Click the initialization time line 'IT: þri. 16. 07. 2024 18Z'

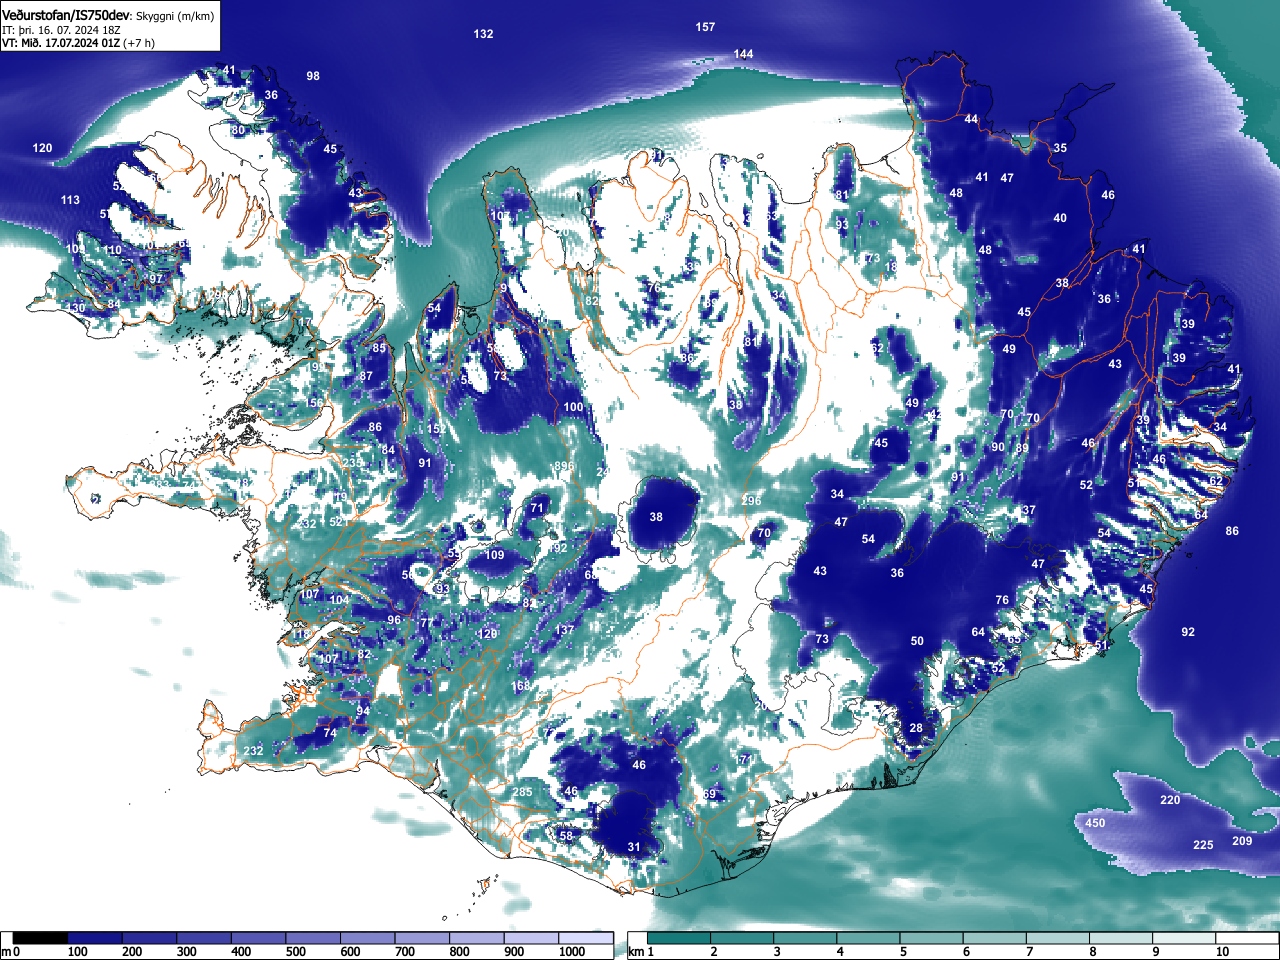pos(61,31)
